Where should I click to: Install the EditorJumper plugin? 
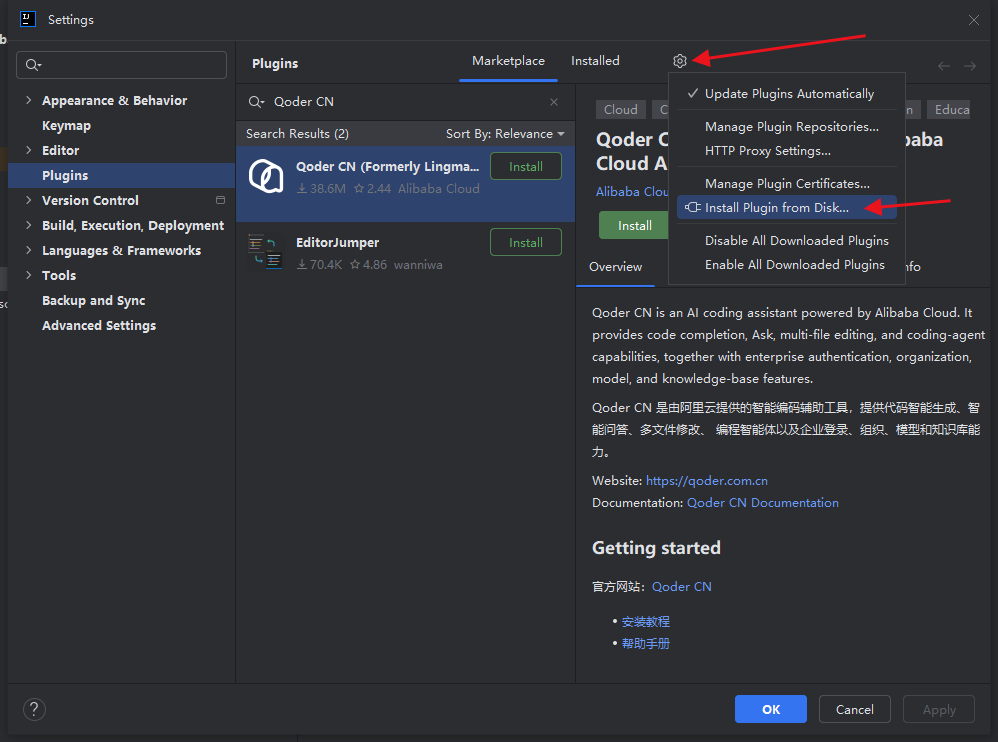[526, 242]
